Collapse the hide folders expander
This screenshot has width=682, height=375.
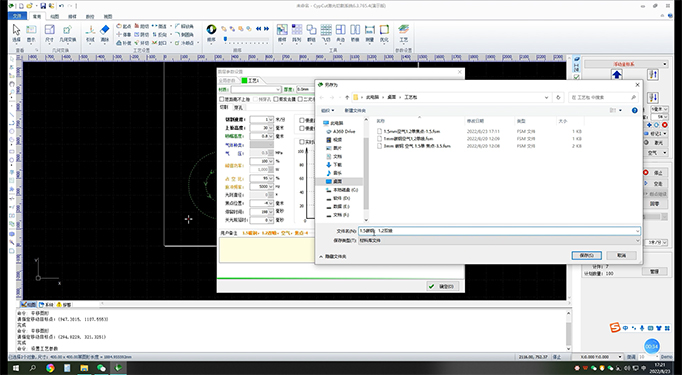pos(333,257)
